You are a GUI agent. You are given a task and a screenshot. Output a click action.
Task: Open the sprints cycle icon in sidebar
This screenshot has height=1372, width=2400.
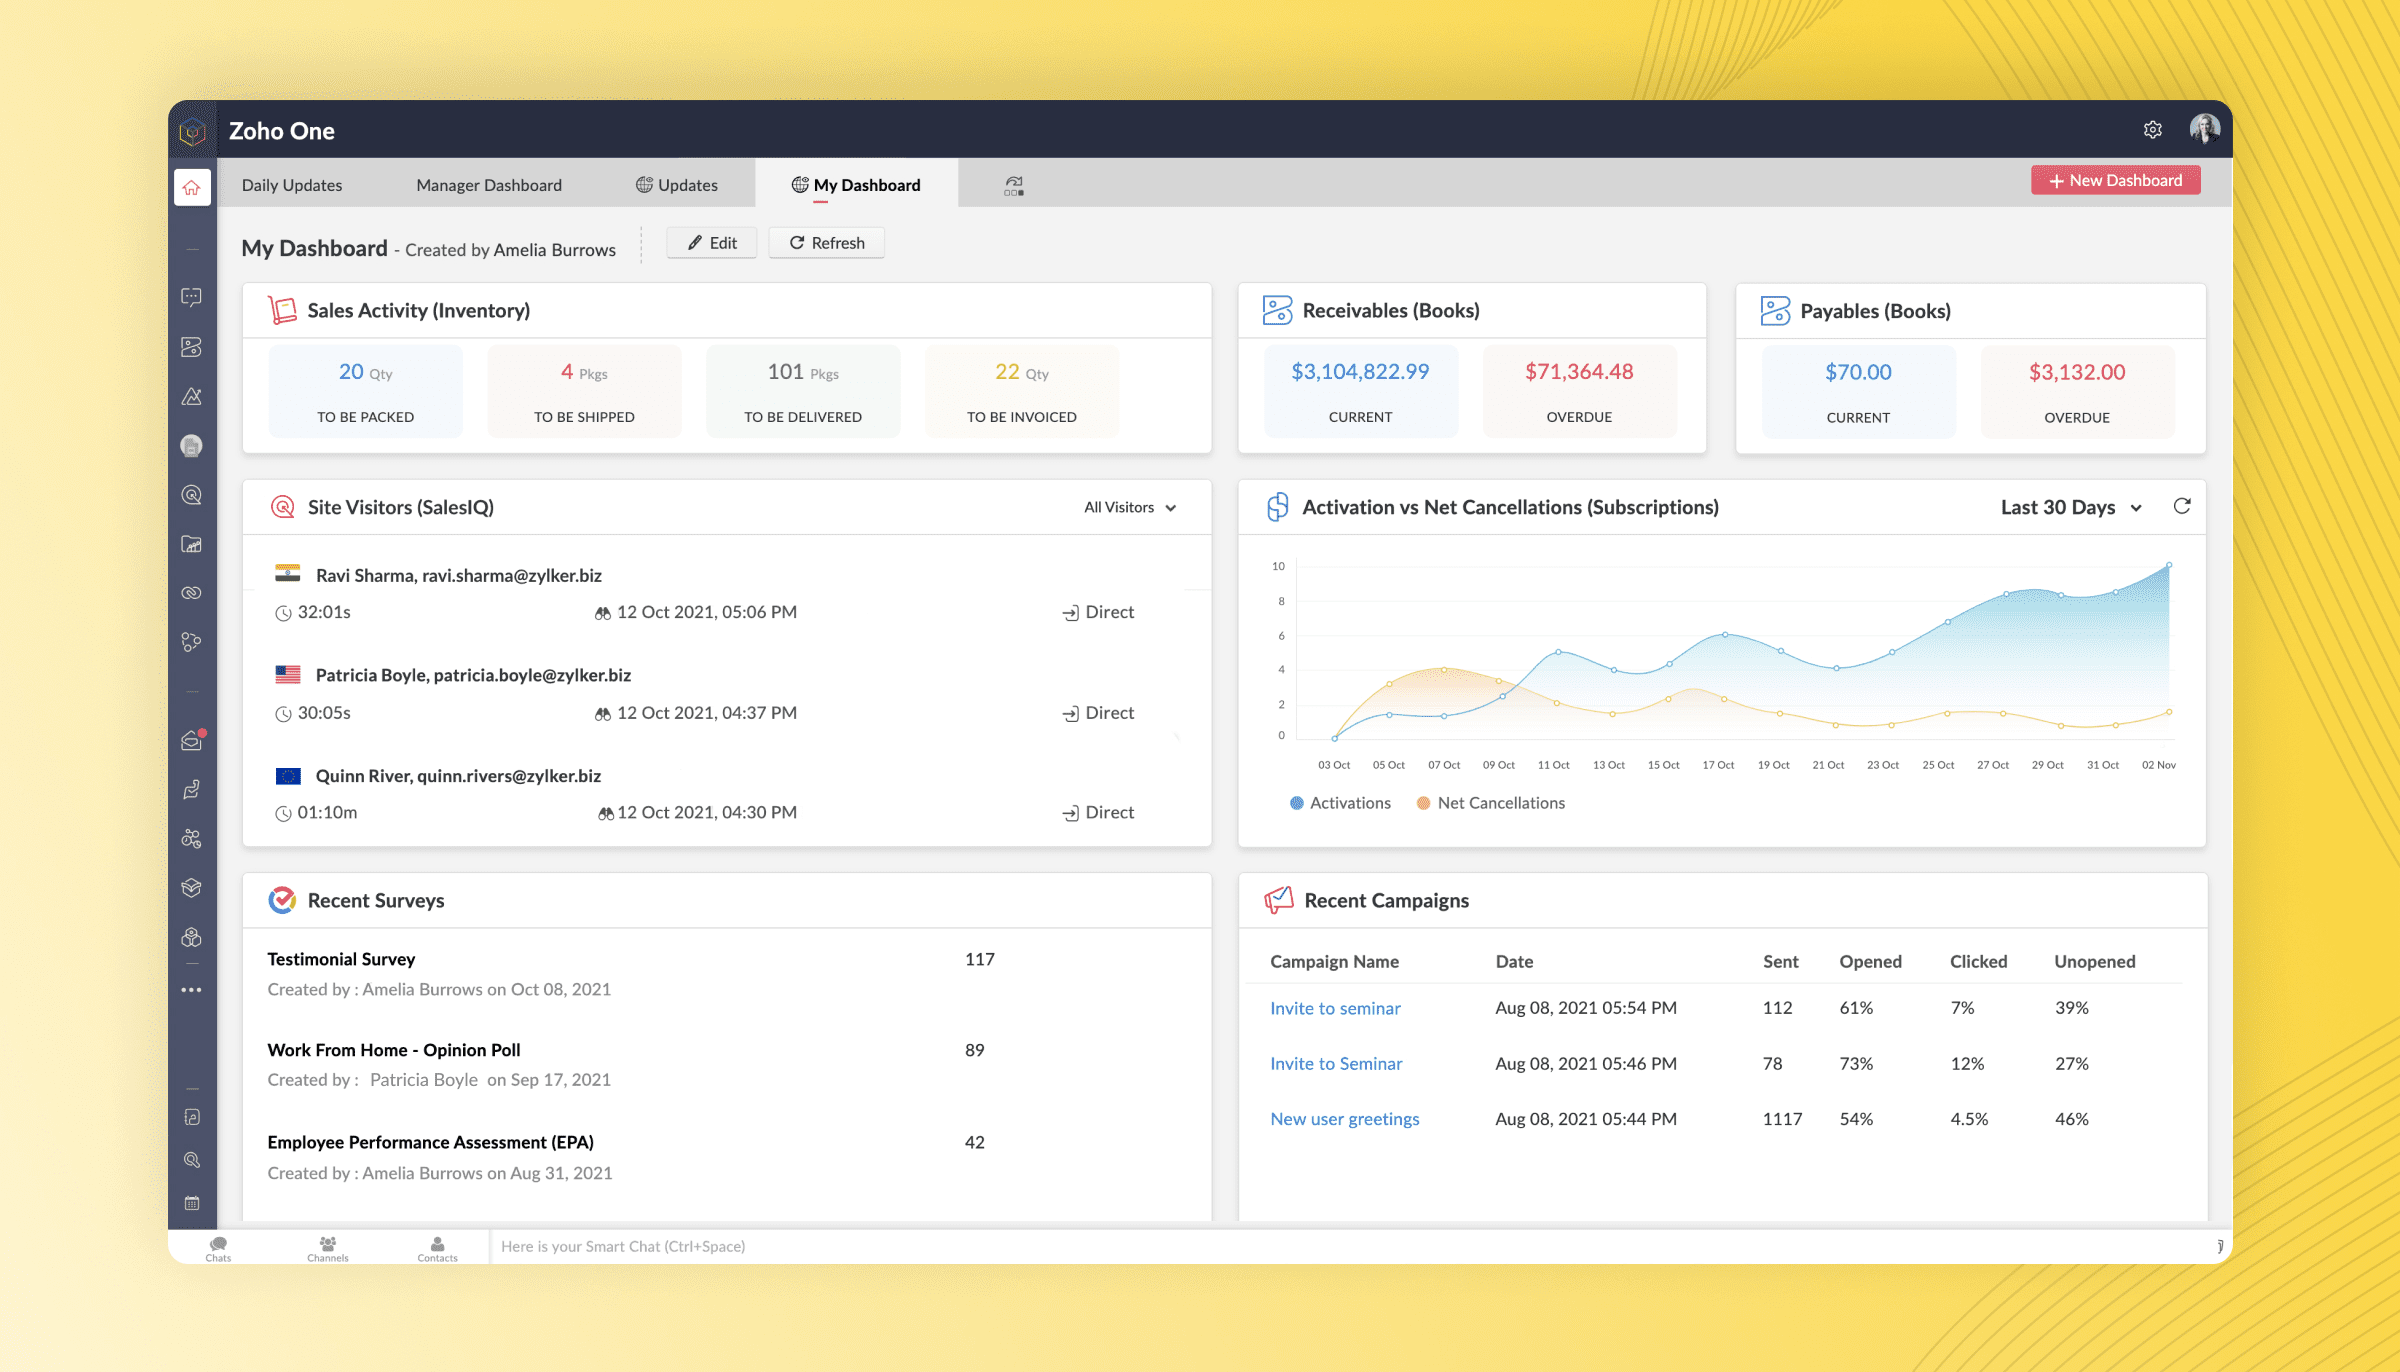[x=192, y=839]
